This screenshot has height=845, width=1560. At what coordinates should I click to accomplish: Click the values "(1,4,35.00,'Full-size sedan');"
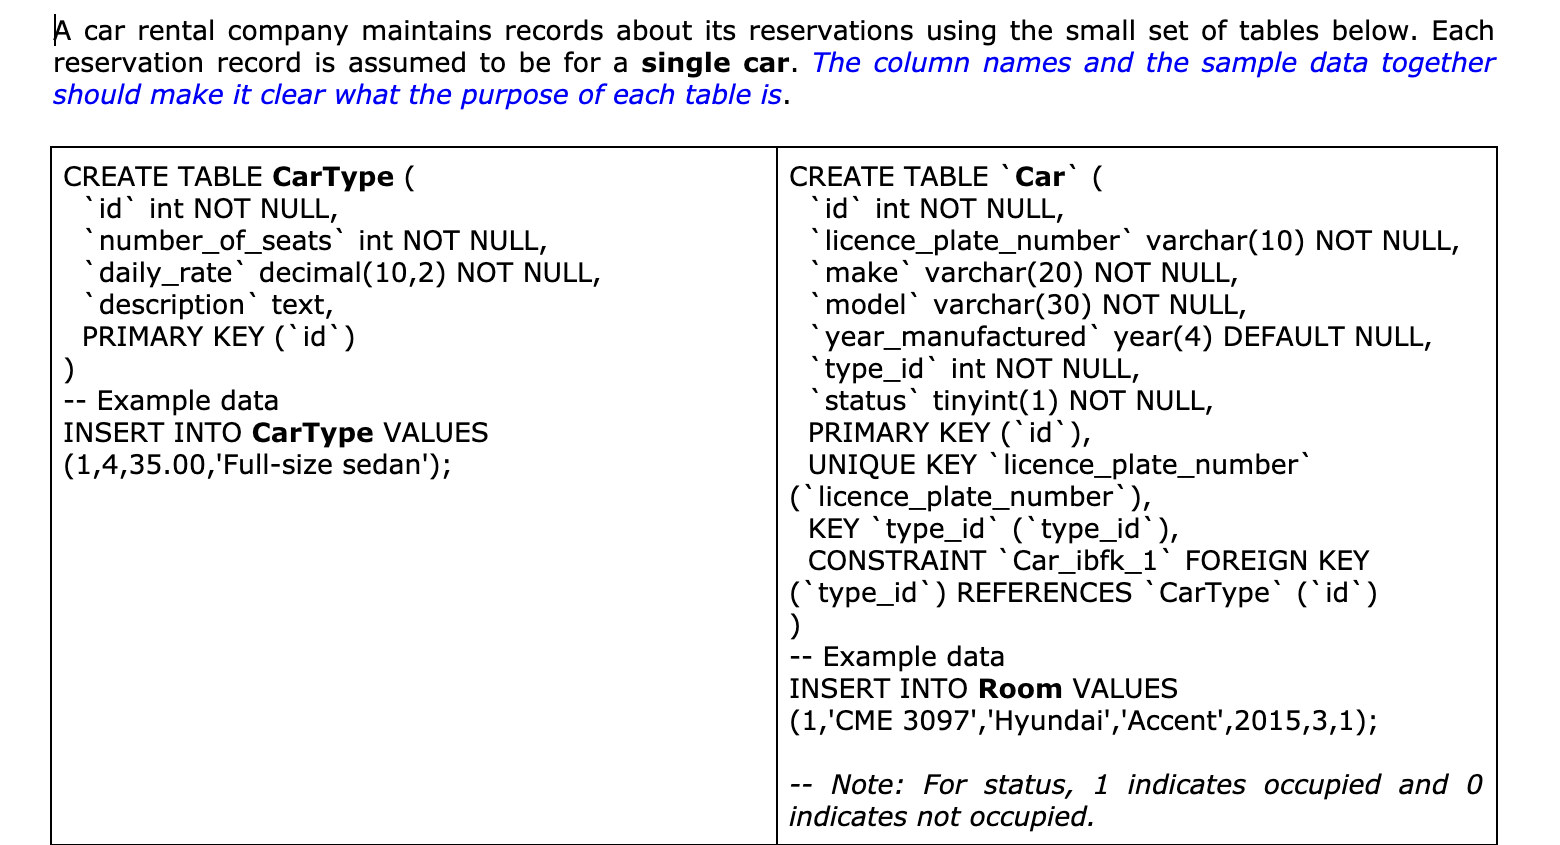(257, 465)
